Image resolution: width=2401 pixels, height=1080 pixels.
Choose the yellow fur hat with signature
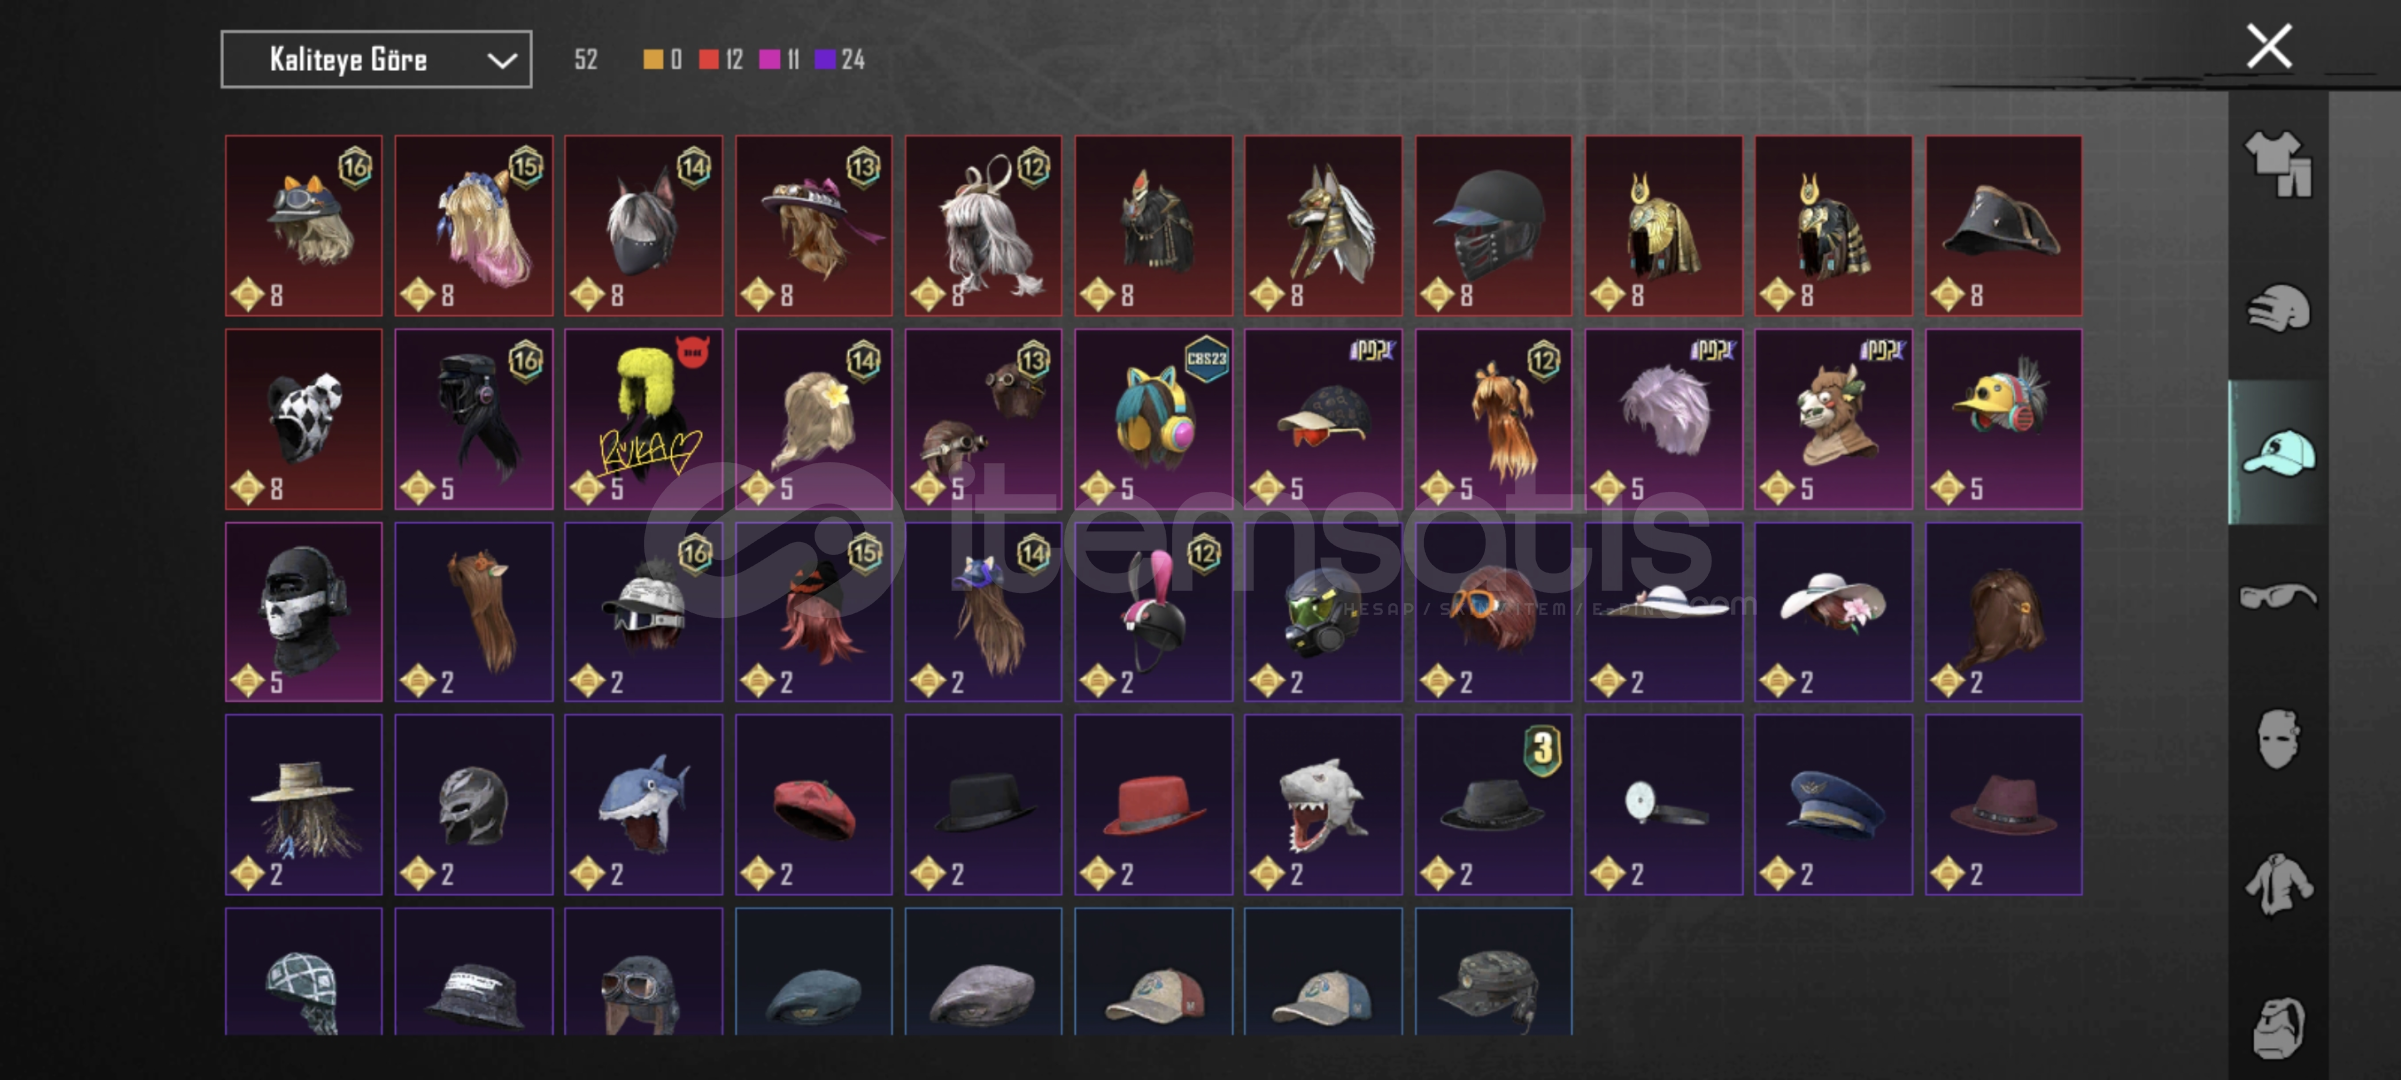coord(643,419)
